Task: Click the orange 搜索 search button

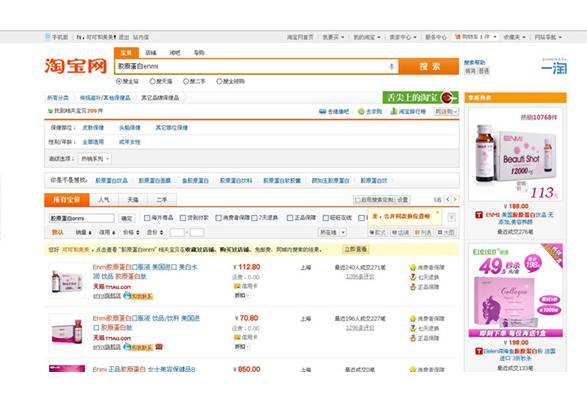Action: (429, 67)
